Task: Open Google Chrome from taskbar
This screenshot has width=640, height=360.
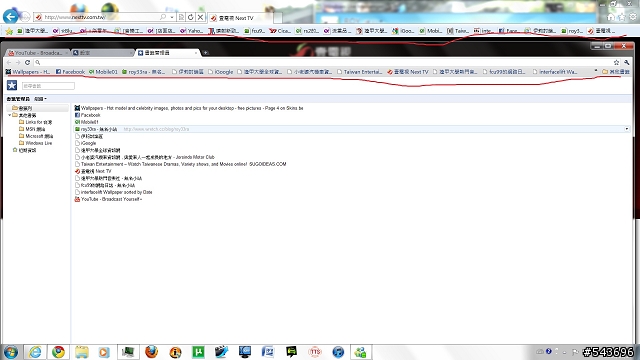Action: click(x=58, y=352)
